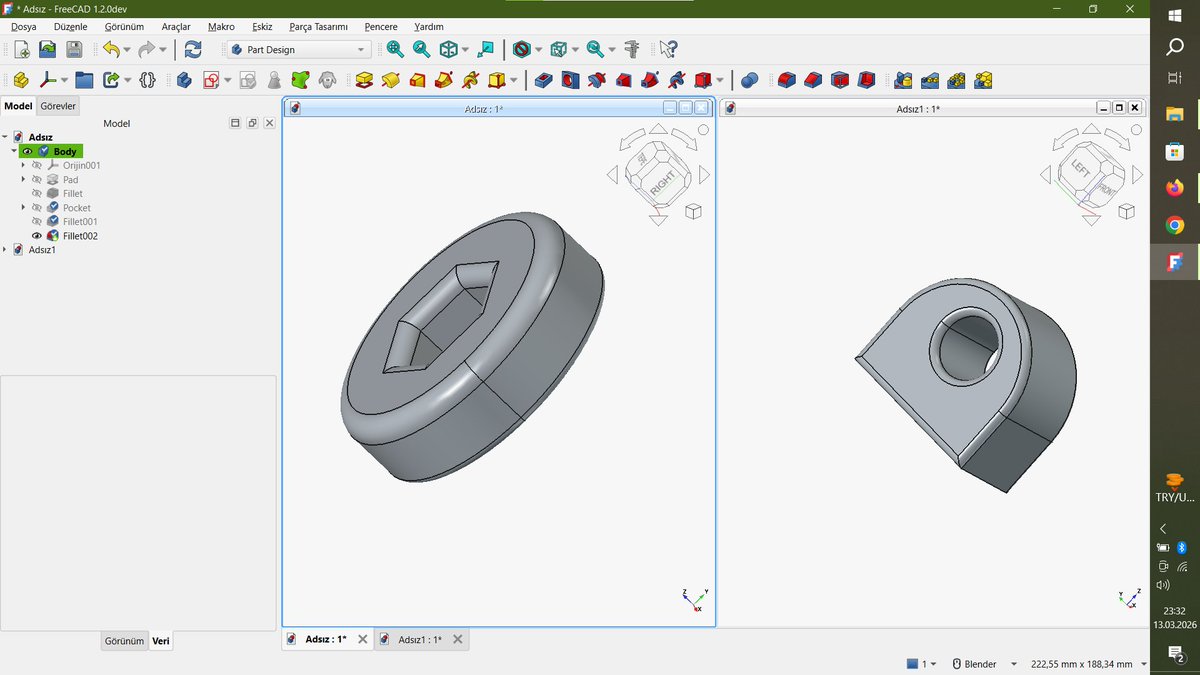1200x675 pixels.
Task: Select the Pocket tool icon
Action: [544, 80]
